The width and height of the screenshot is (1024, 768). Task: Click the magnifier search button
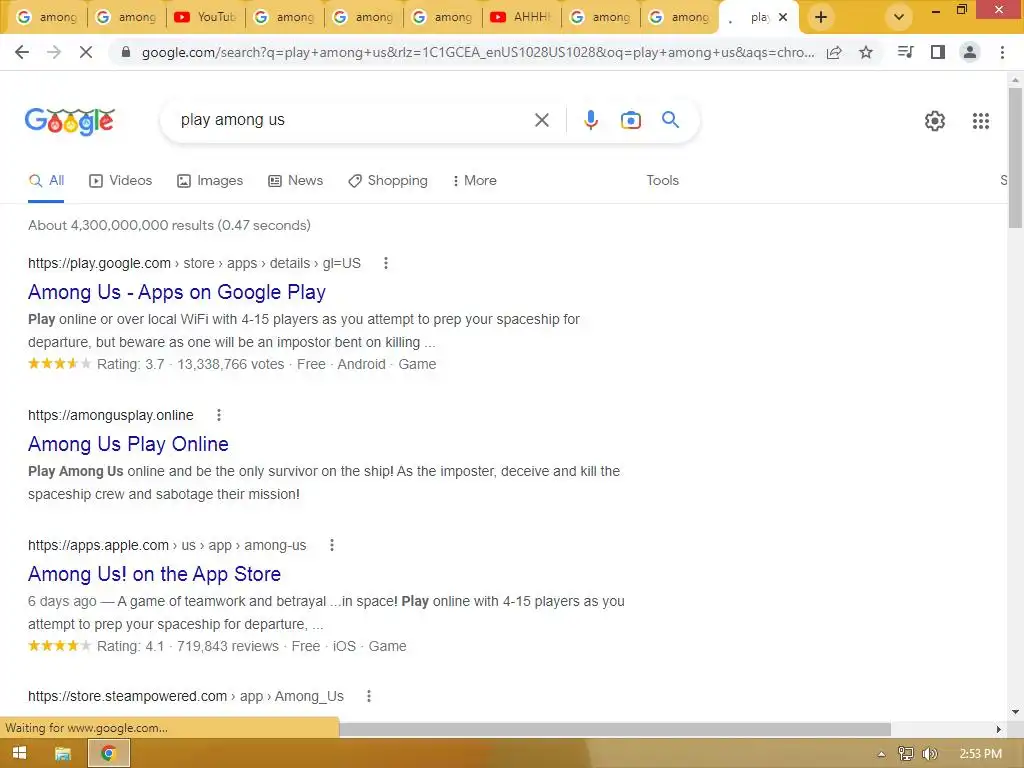click(x=670, y=120)
